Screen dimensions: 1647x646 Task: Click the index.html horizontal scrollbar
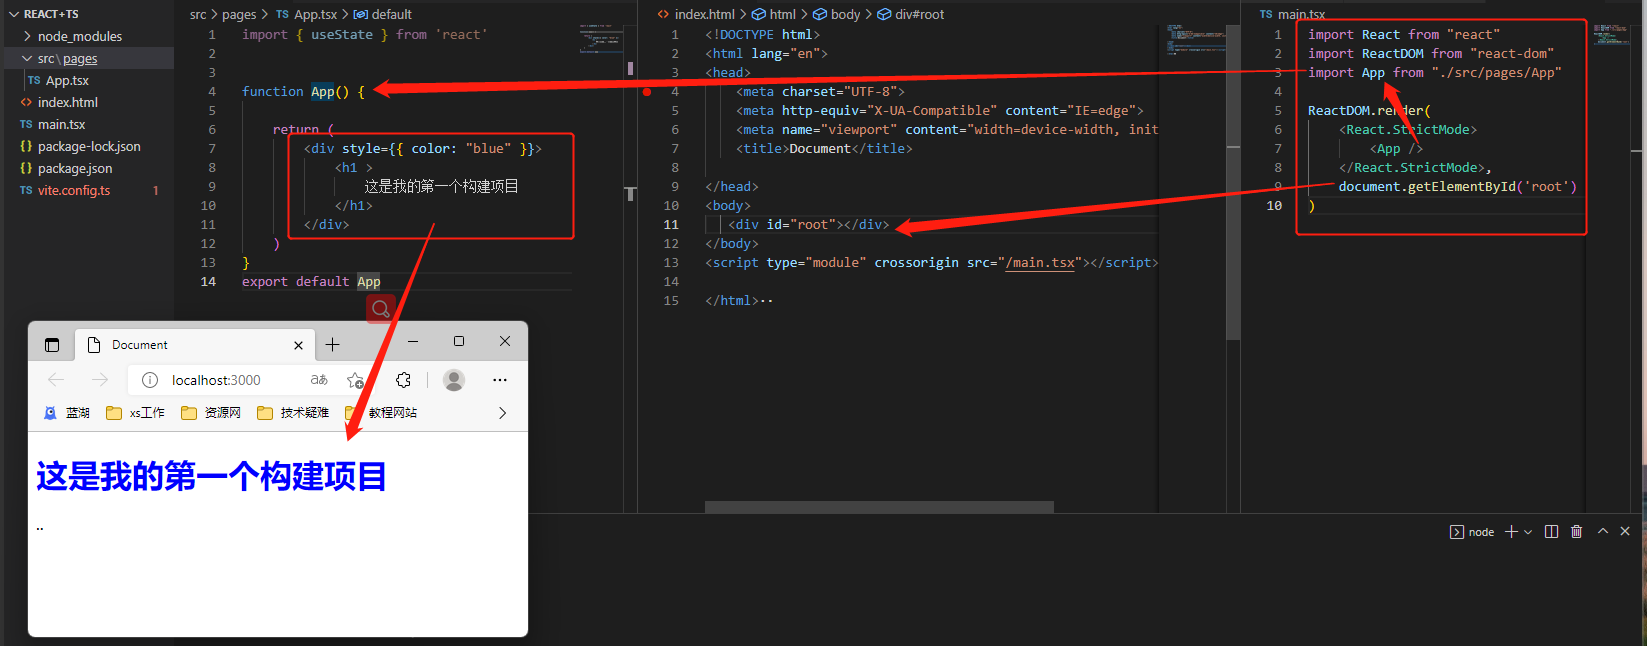click(x=879, y=507)
